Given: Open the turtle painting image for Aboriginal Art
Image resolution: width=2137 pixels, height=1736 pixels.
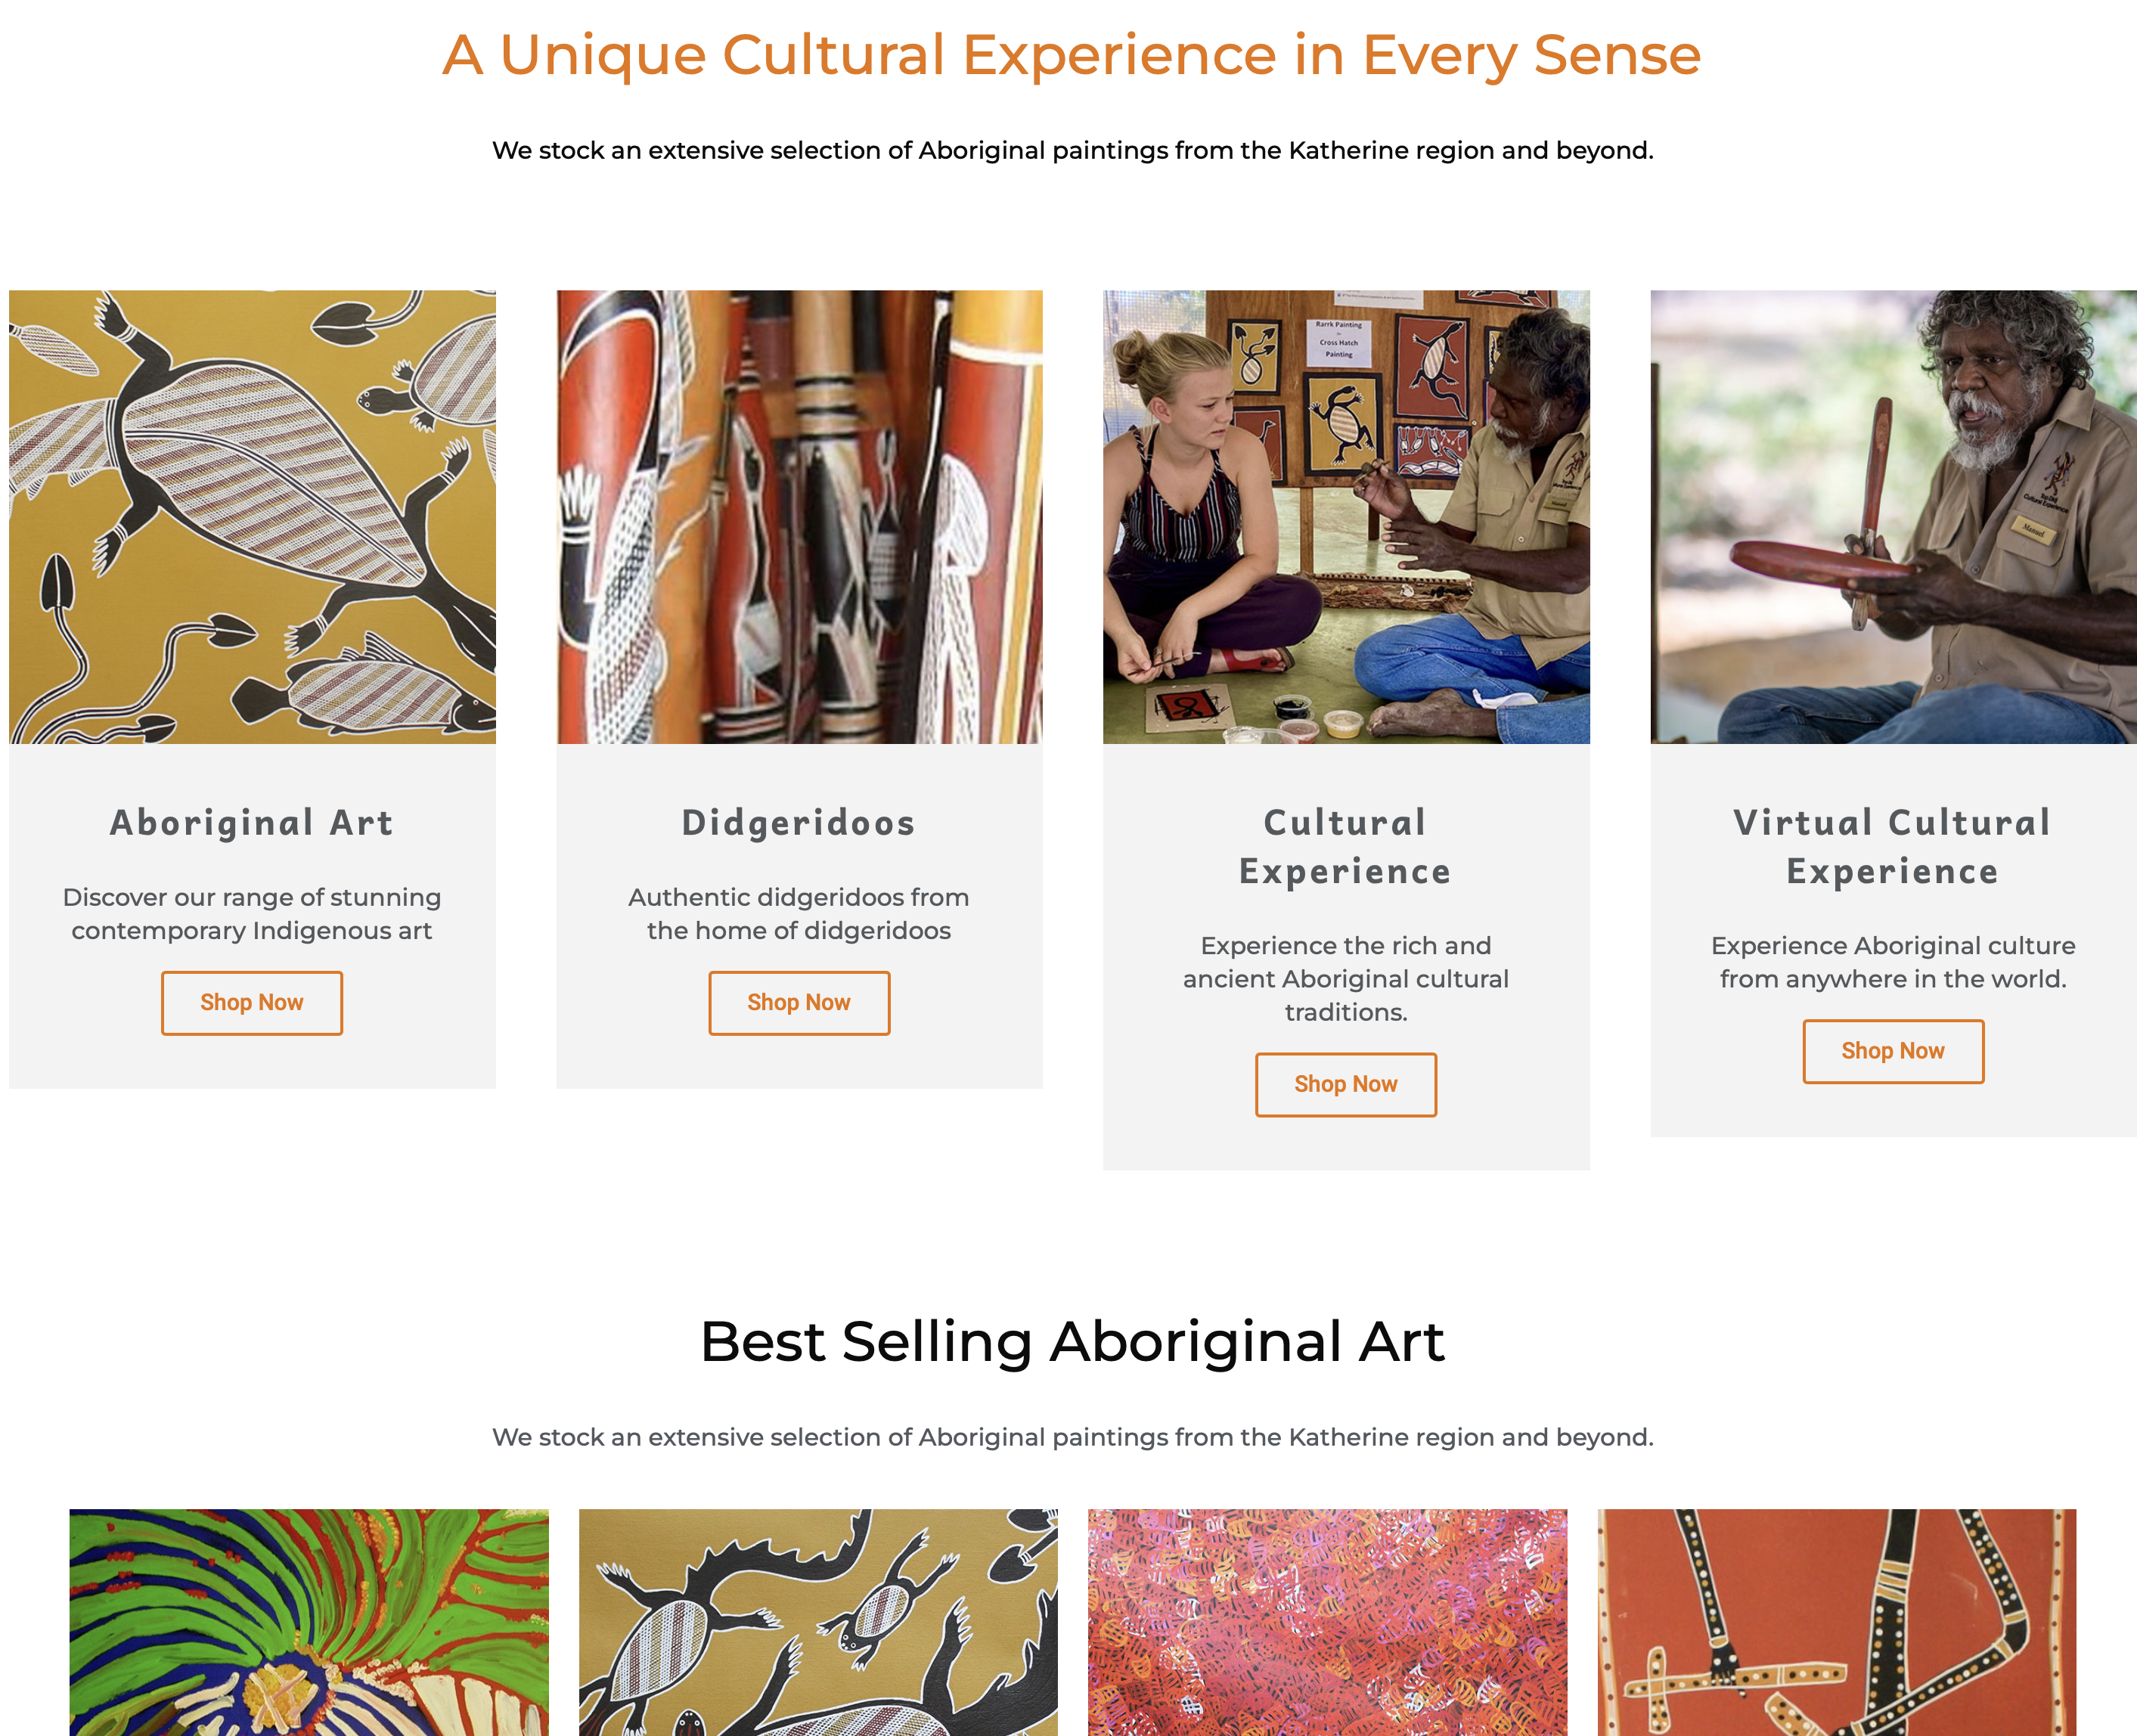Looking at the screenshot, I should pyautogui.click(x=252, y=517).
